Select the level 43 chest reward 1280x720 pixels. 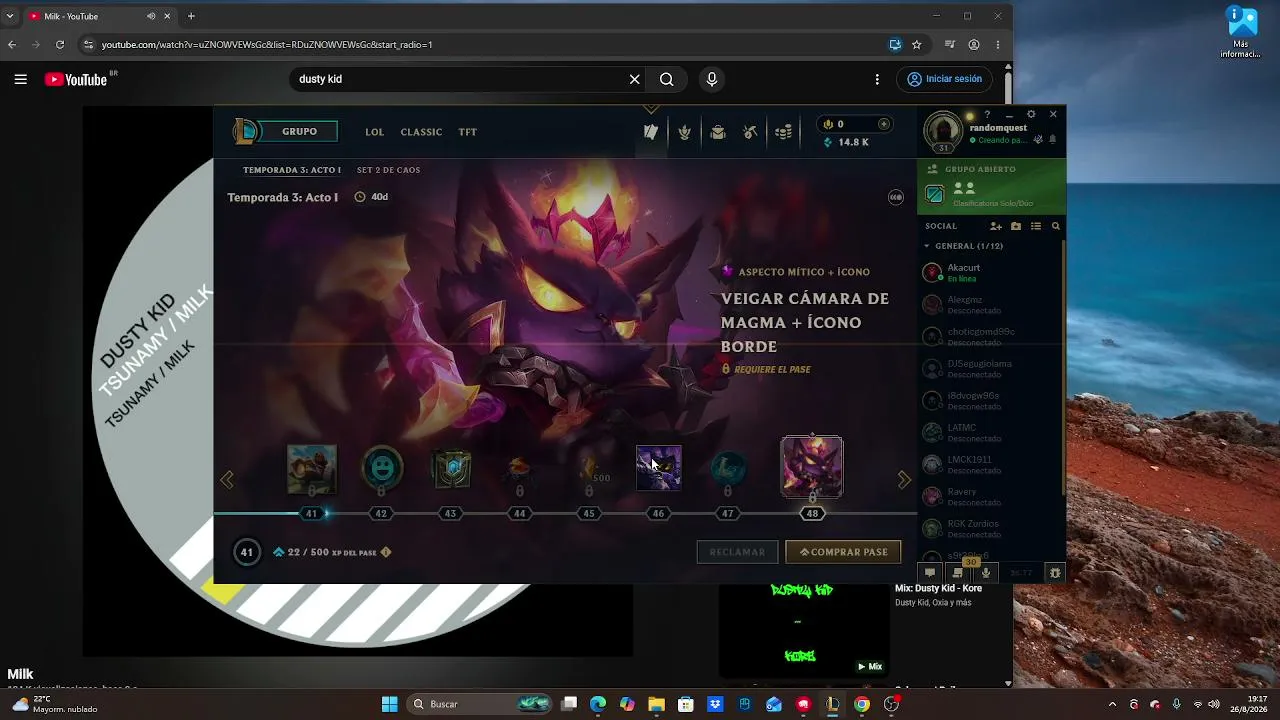(x=451, y=468)
